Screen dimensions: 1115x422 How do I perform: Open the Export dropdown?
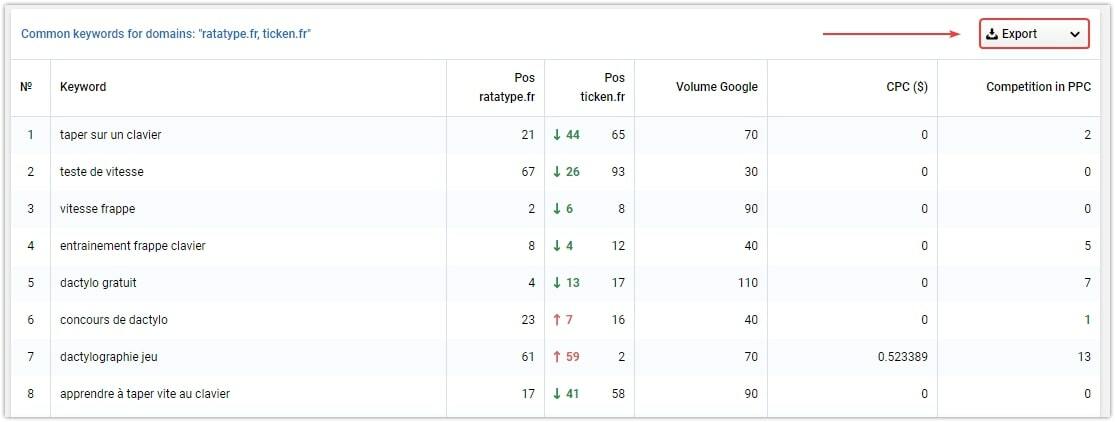click(1034, 34)
